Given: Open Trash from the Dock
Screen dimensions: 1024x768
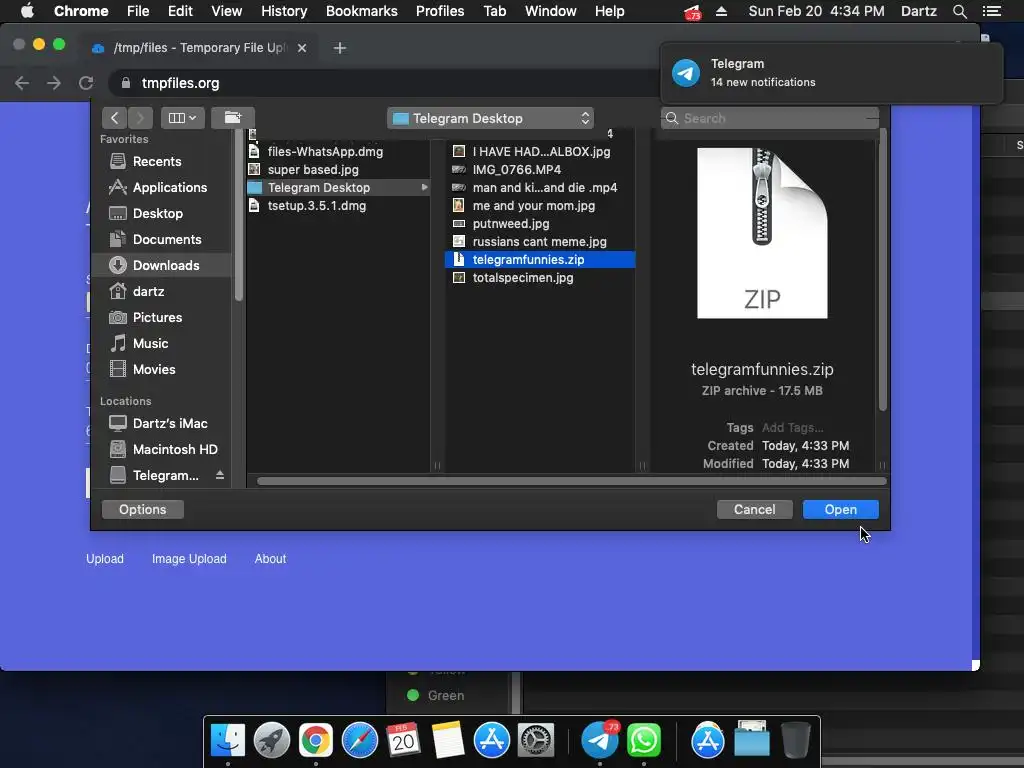Looking at the screenshot, I should click(795, 740).
